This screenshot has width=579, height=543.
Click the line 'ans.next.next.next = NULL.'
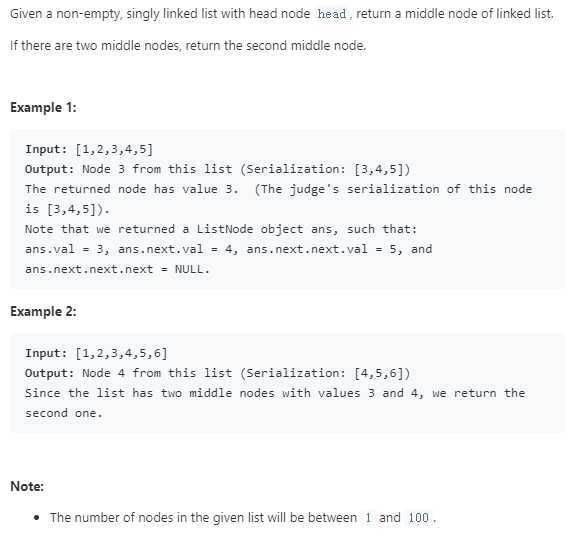pyautogui.click(x=117, y=269)
